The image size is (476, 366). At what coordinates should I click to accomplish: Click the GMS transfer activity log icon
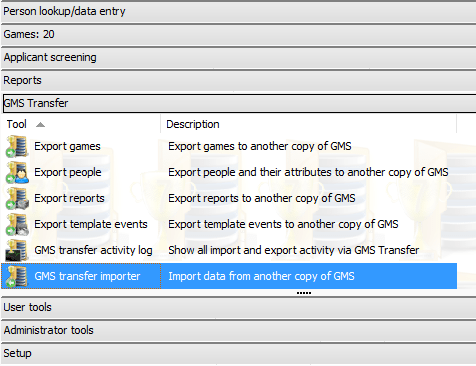coord(17,250)
